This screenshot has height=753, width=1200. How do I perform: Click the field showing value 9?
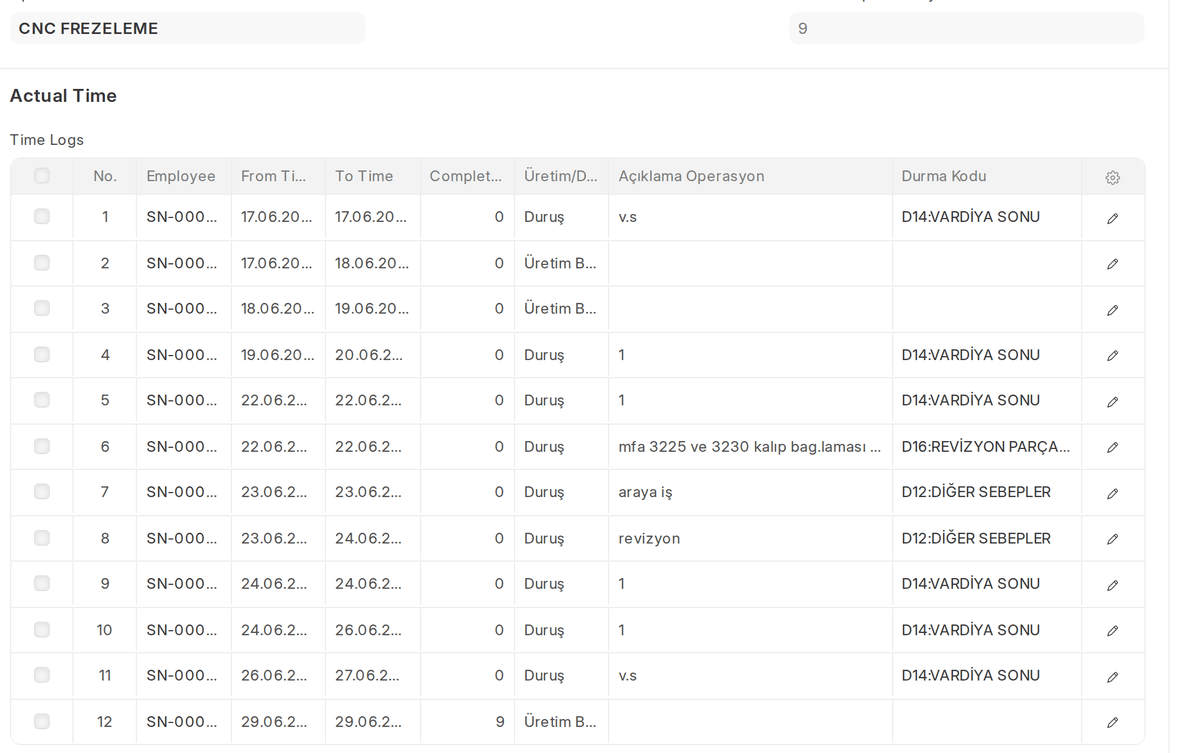(x=967, y=28)
